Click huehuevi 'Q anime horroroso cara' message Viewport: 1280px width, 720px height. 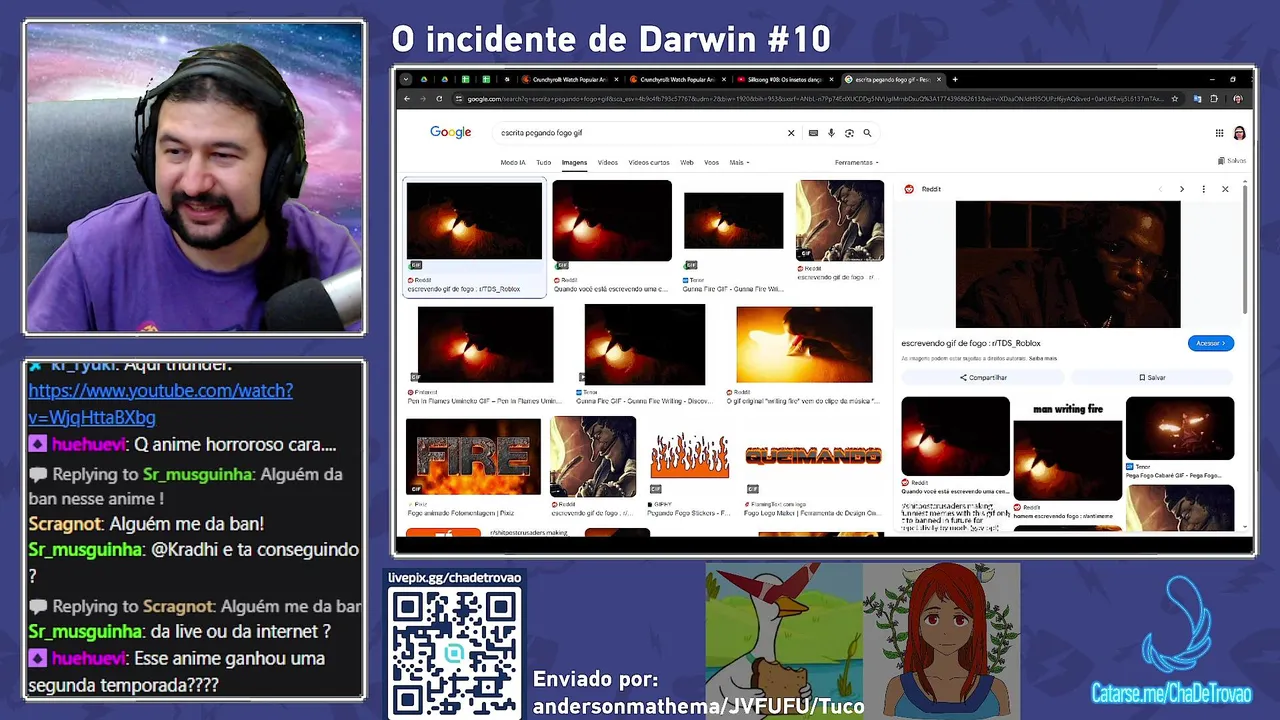(183, 444)
